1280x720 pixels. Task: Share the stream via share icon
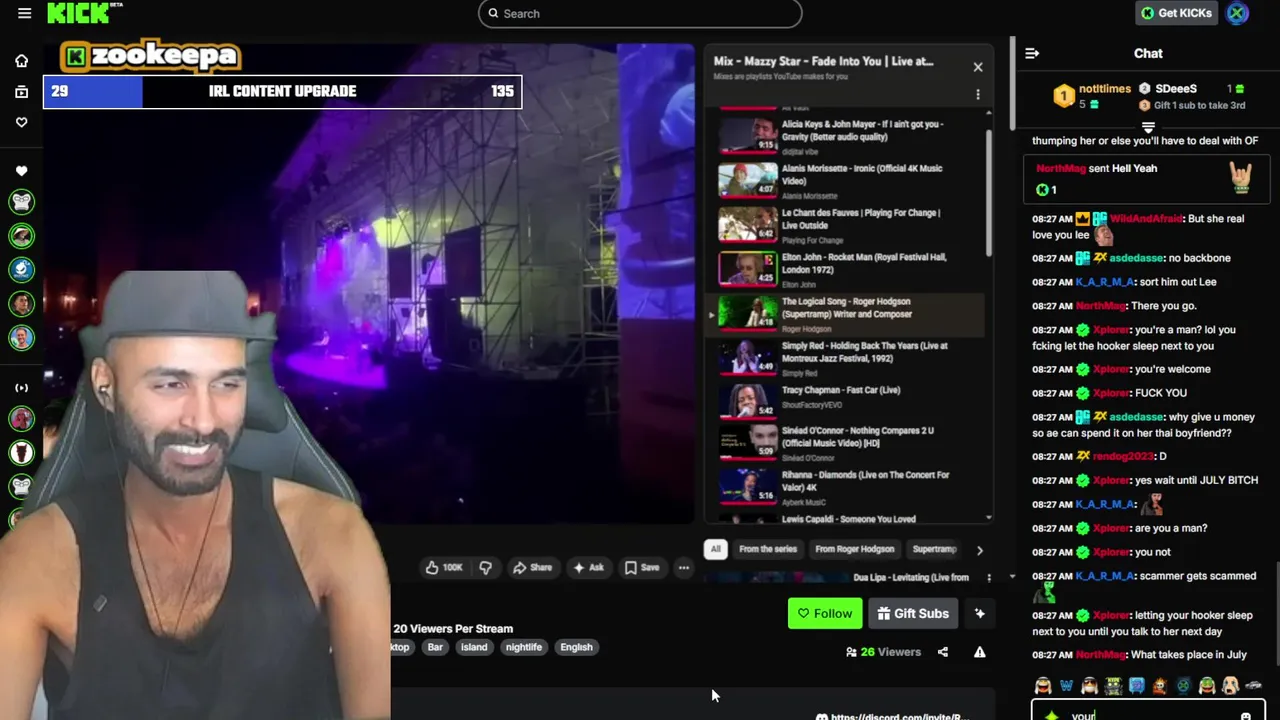[942, 652]
